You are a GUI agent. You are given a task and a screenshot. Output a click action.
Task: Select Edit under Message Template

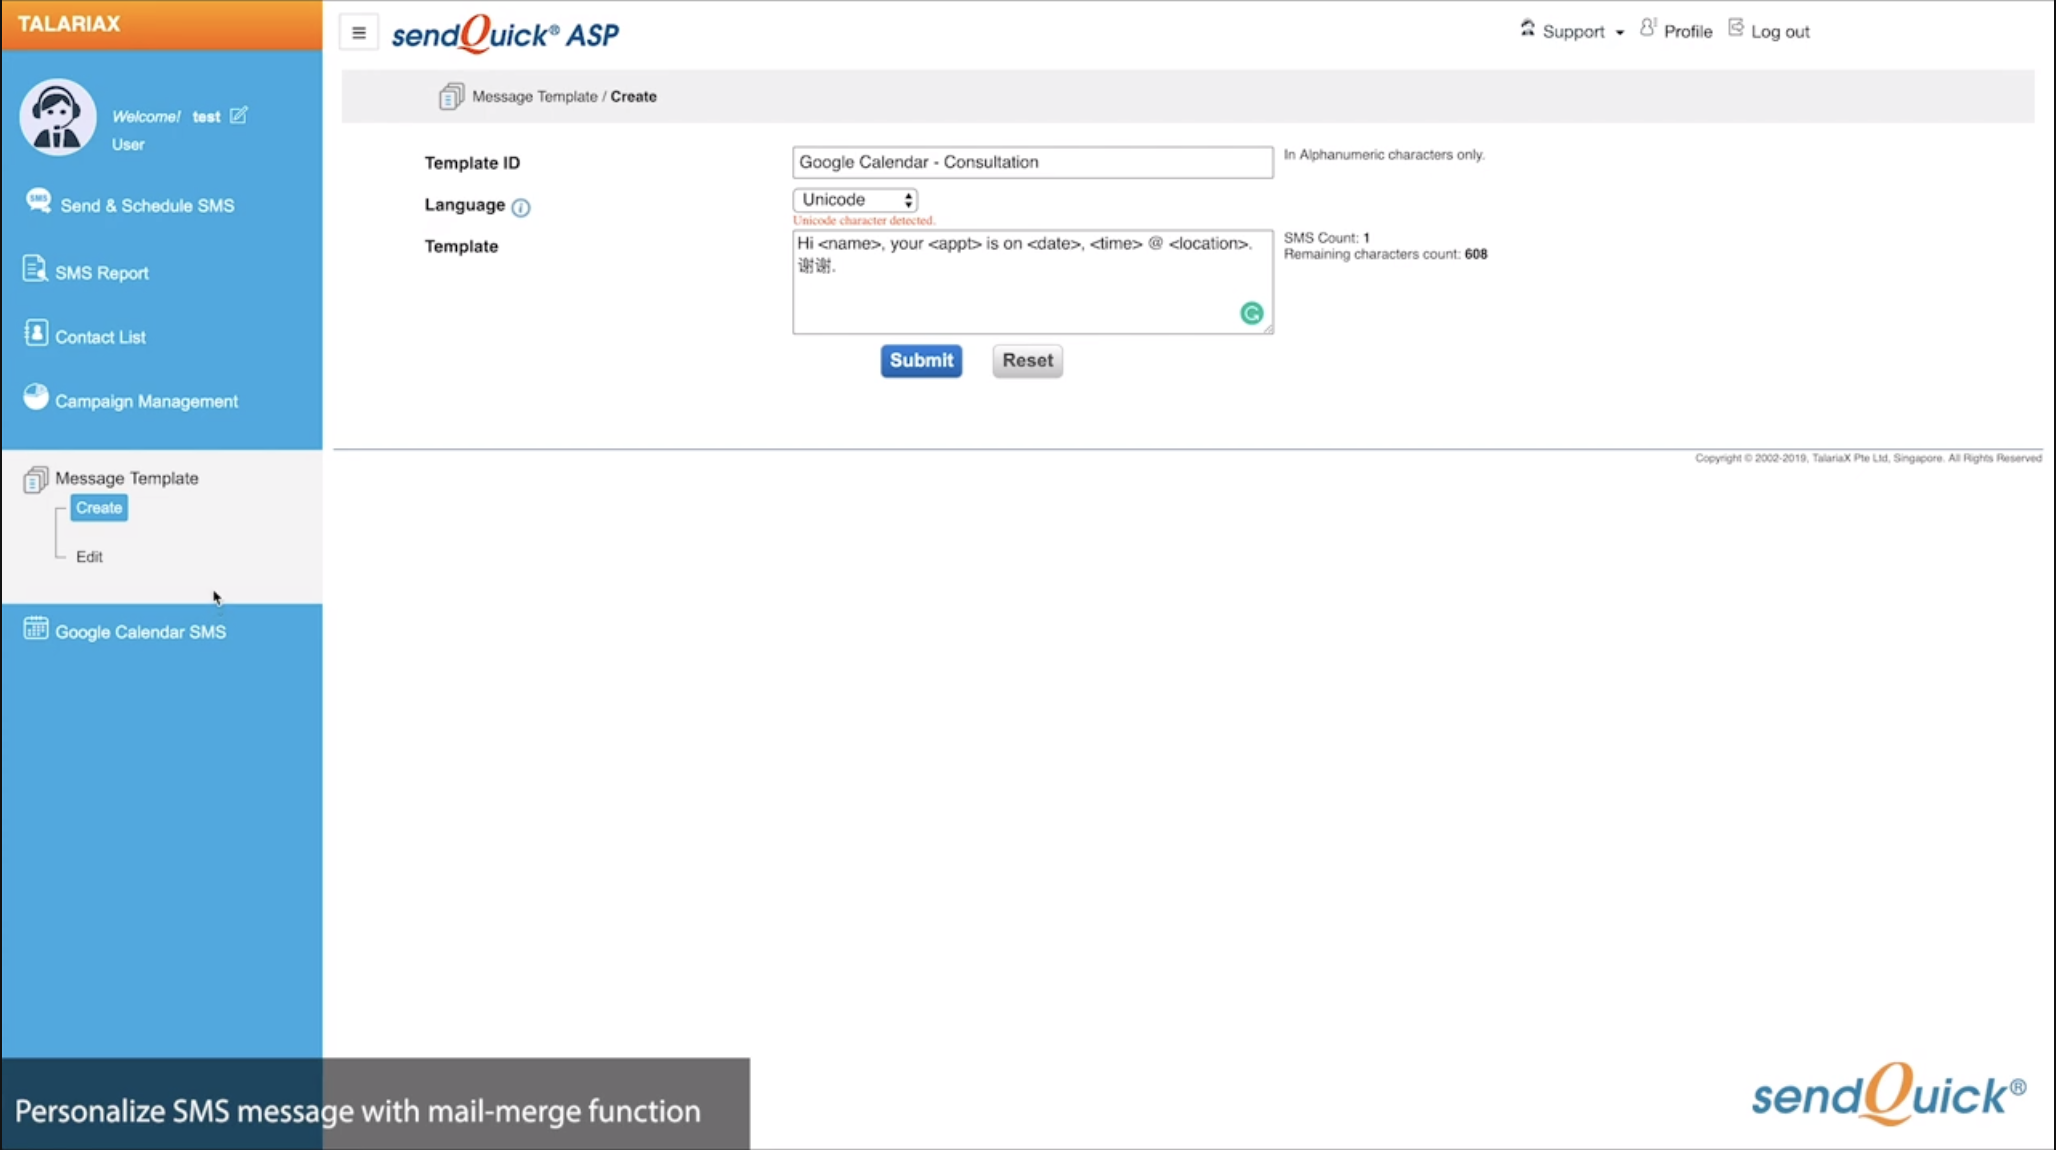coord(89,557)
